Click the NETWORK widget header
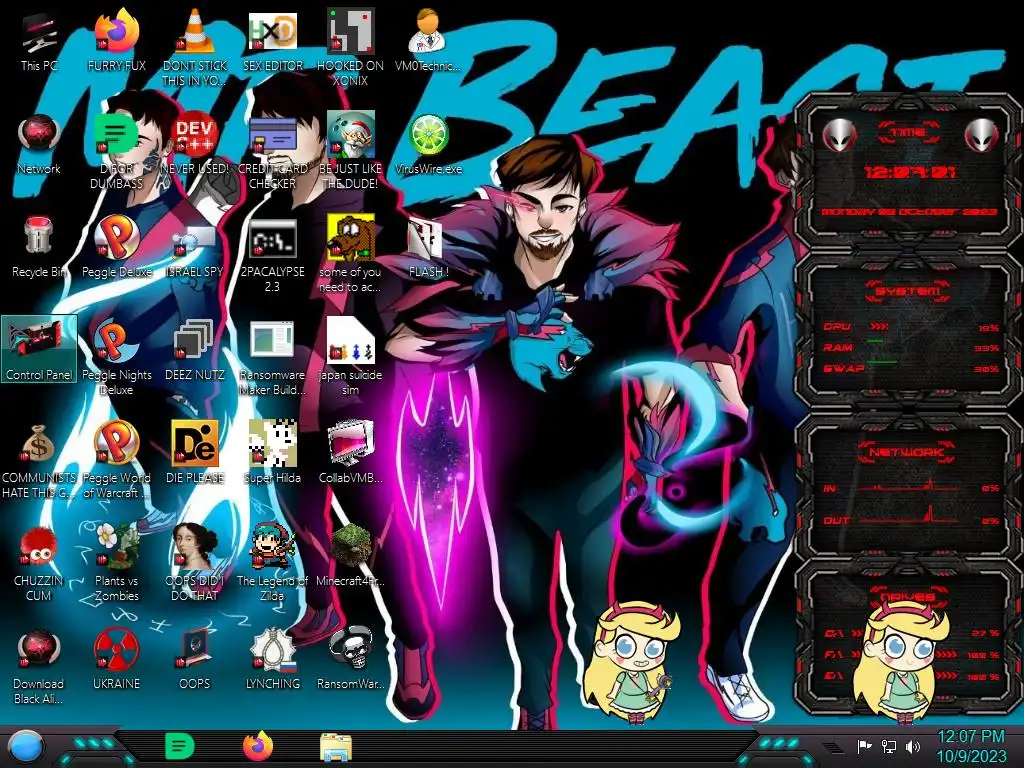The height and width of the screenshot is (768, 1024). pos(908,451)
